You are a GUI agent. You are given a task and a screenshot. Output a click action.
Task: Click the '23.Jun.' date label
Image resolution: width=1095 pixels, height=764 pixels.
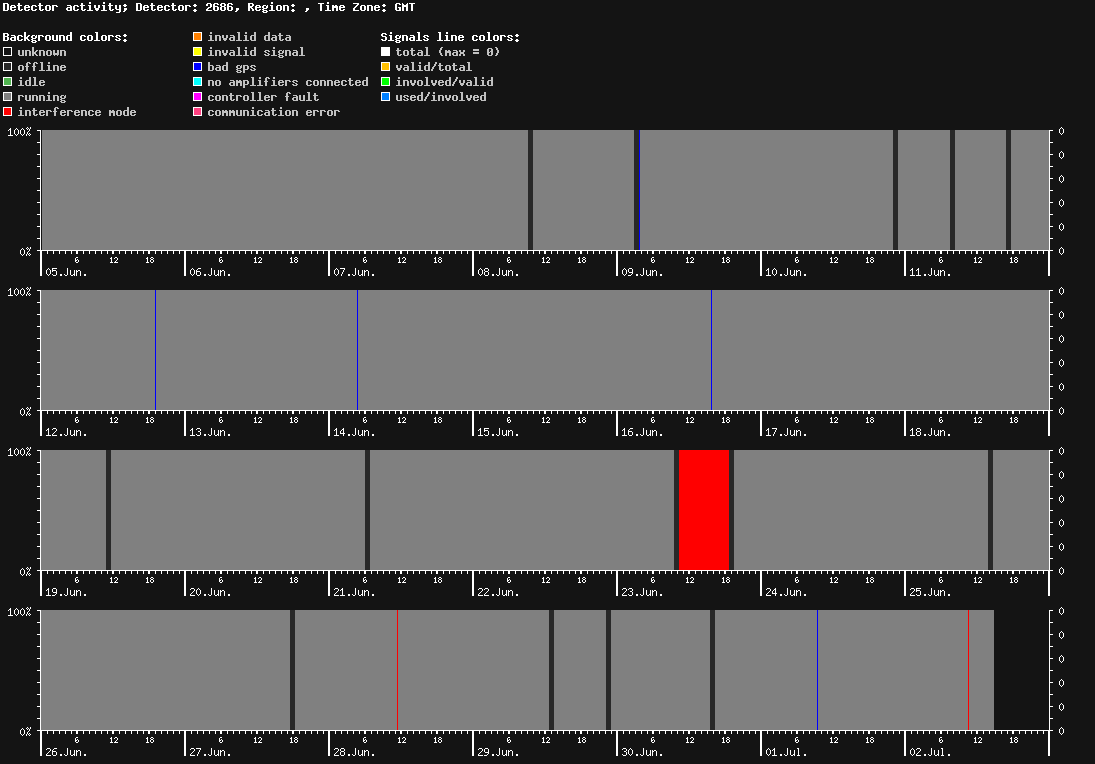tap(642, 592)
